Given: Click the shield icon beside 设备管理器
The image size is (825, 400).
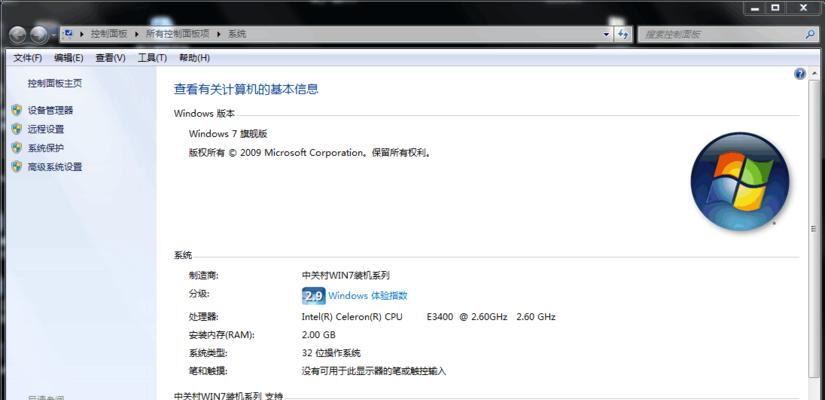Looking at the screenshot, I should pos(17,110).
